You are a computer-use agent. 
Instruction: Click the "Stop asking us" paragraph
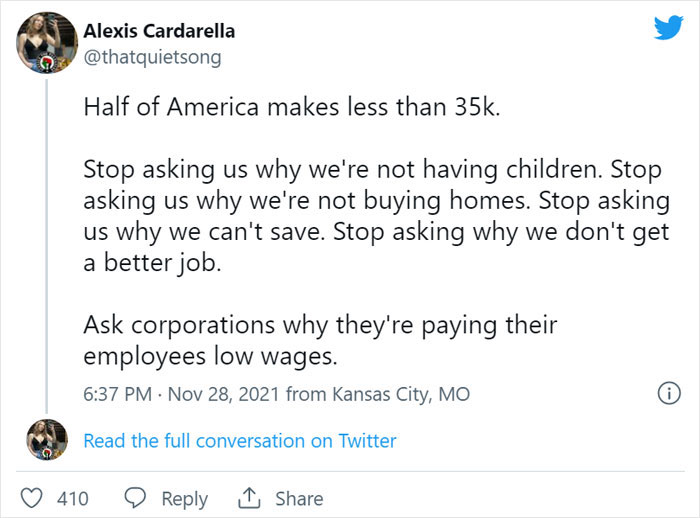tap(377, 216)
